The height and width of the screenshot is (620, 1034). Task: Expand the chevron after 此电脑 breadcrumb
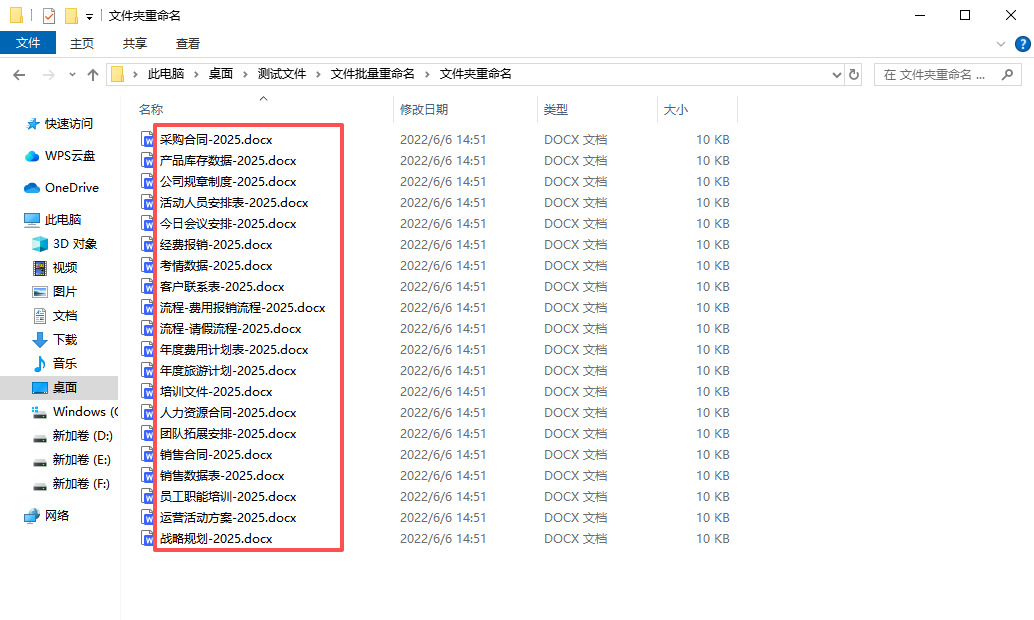pyautogui.click(x=196, y=74)
